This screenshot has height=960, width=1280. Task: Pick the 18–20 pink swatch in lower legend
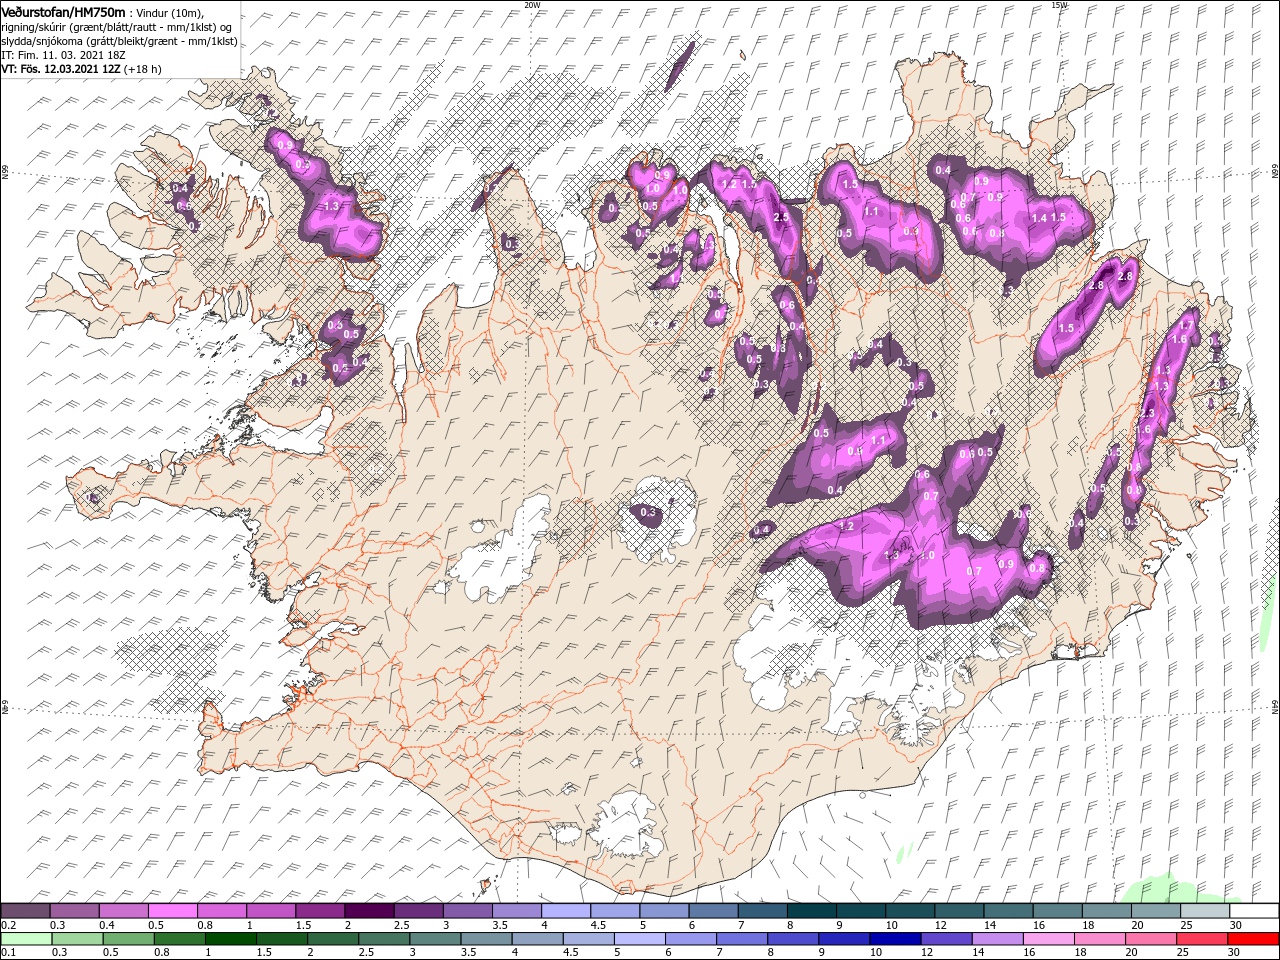[1101, 939]
